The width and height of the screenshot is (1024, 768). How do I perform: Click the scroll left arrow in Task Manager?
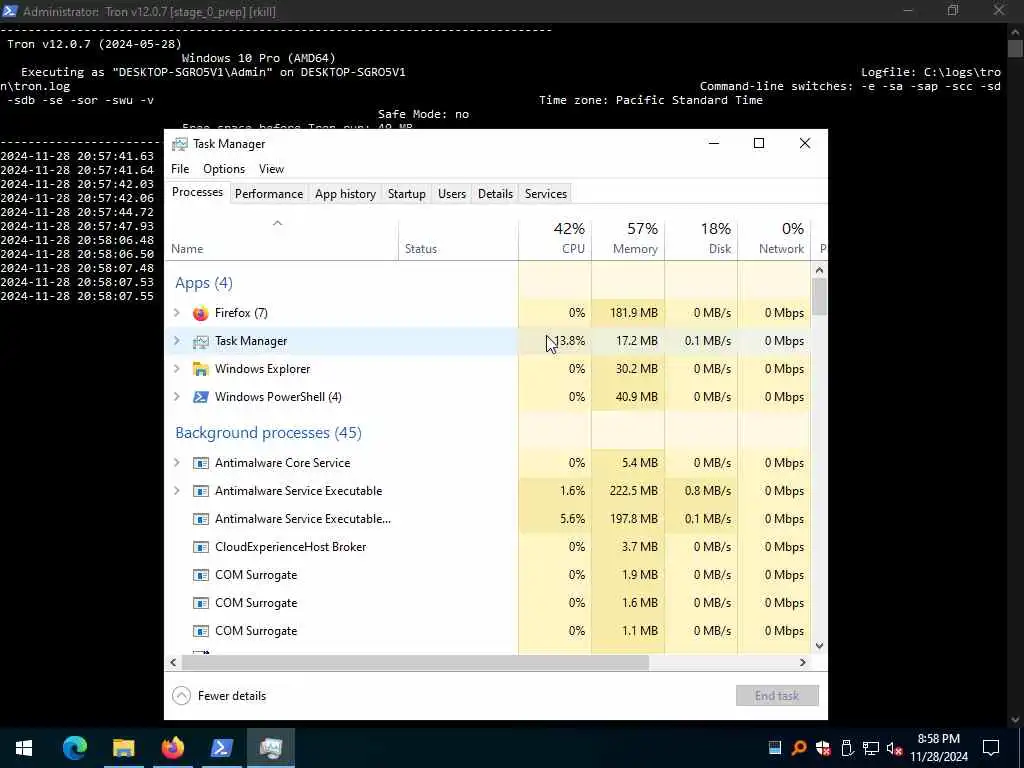(173, 662)
